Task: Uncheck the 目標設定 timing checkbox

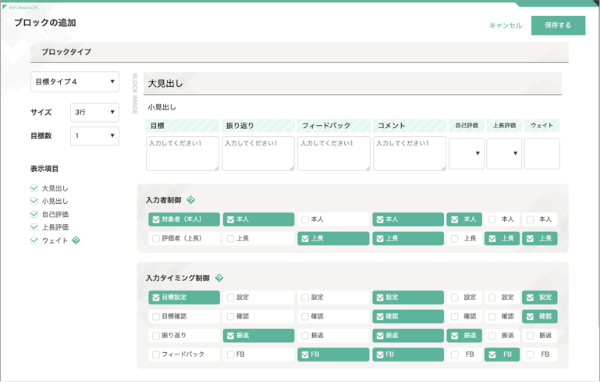Action: point(184,297)
